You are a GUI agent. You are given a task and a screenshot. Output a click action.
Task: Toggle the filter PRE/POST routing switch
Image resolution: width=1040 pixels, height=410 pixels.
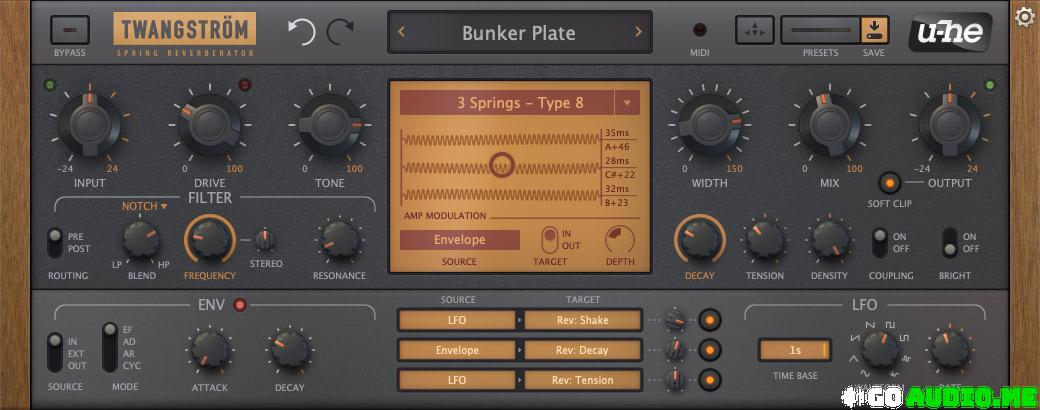tap(56, 243)
